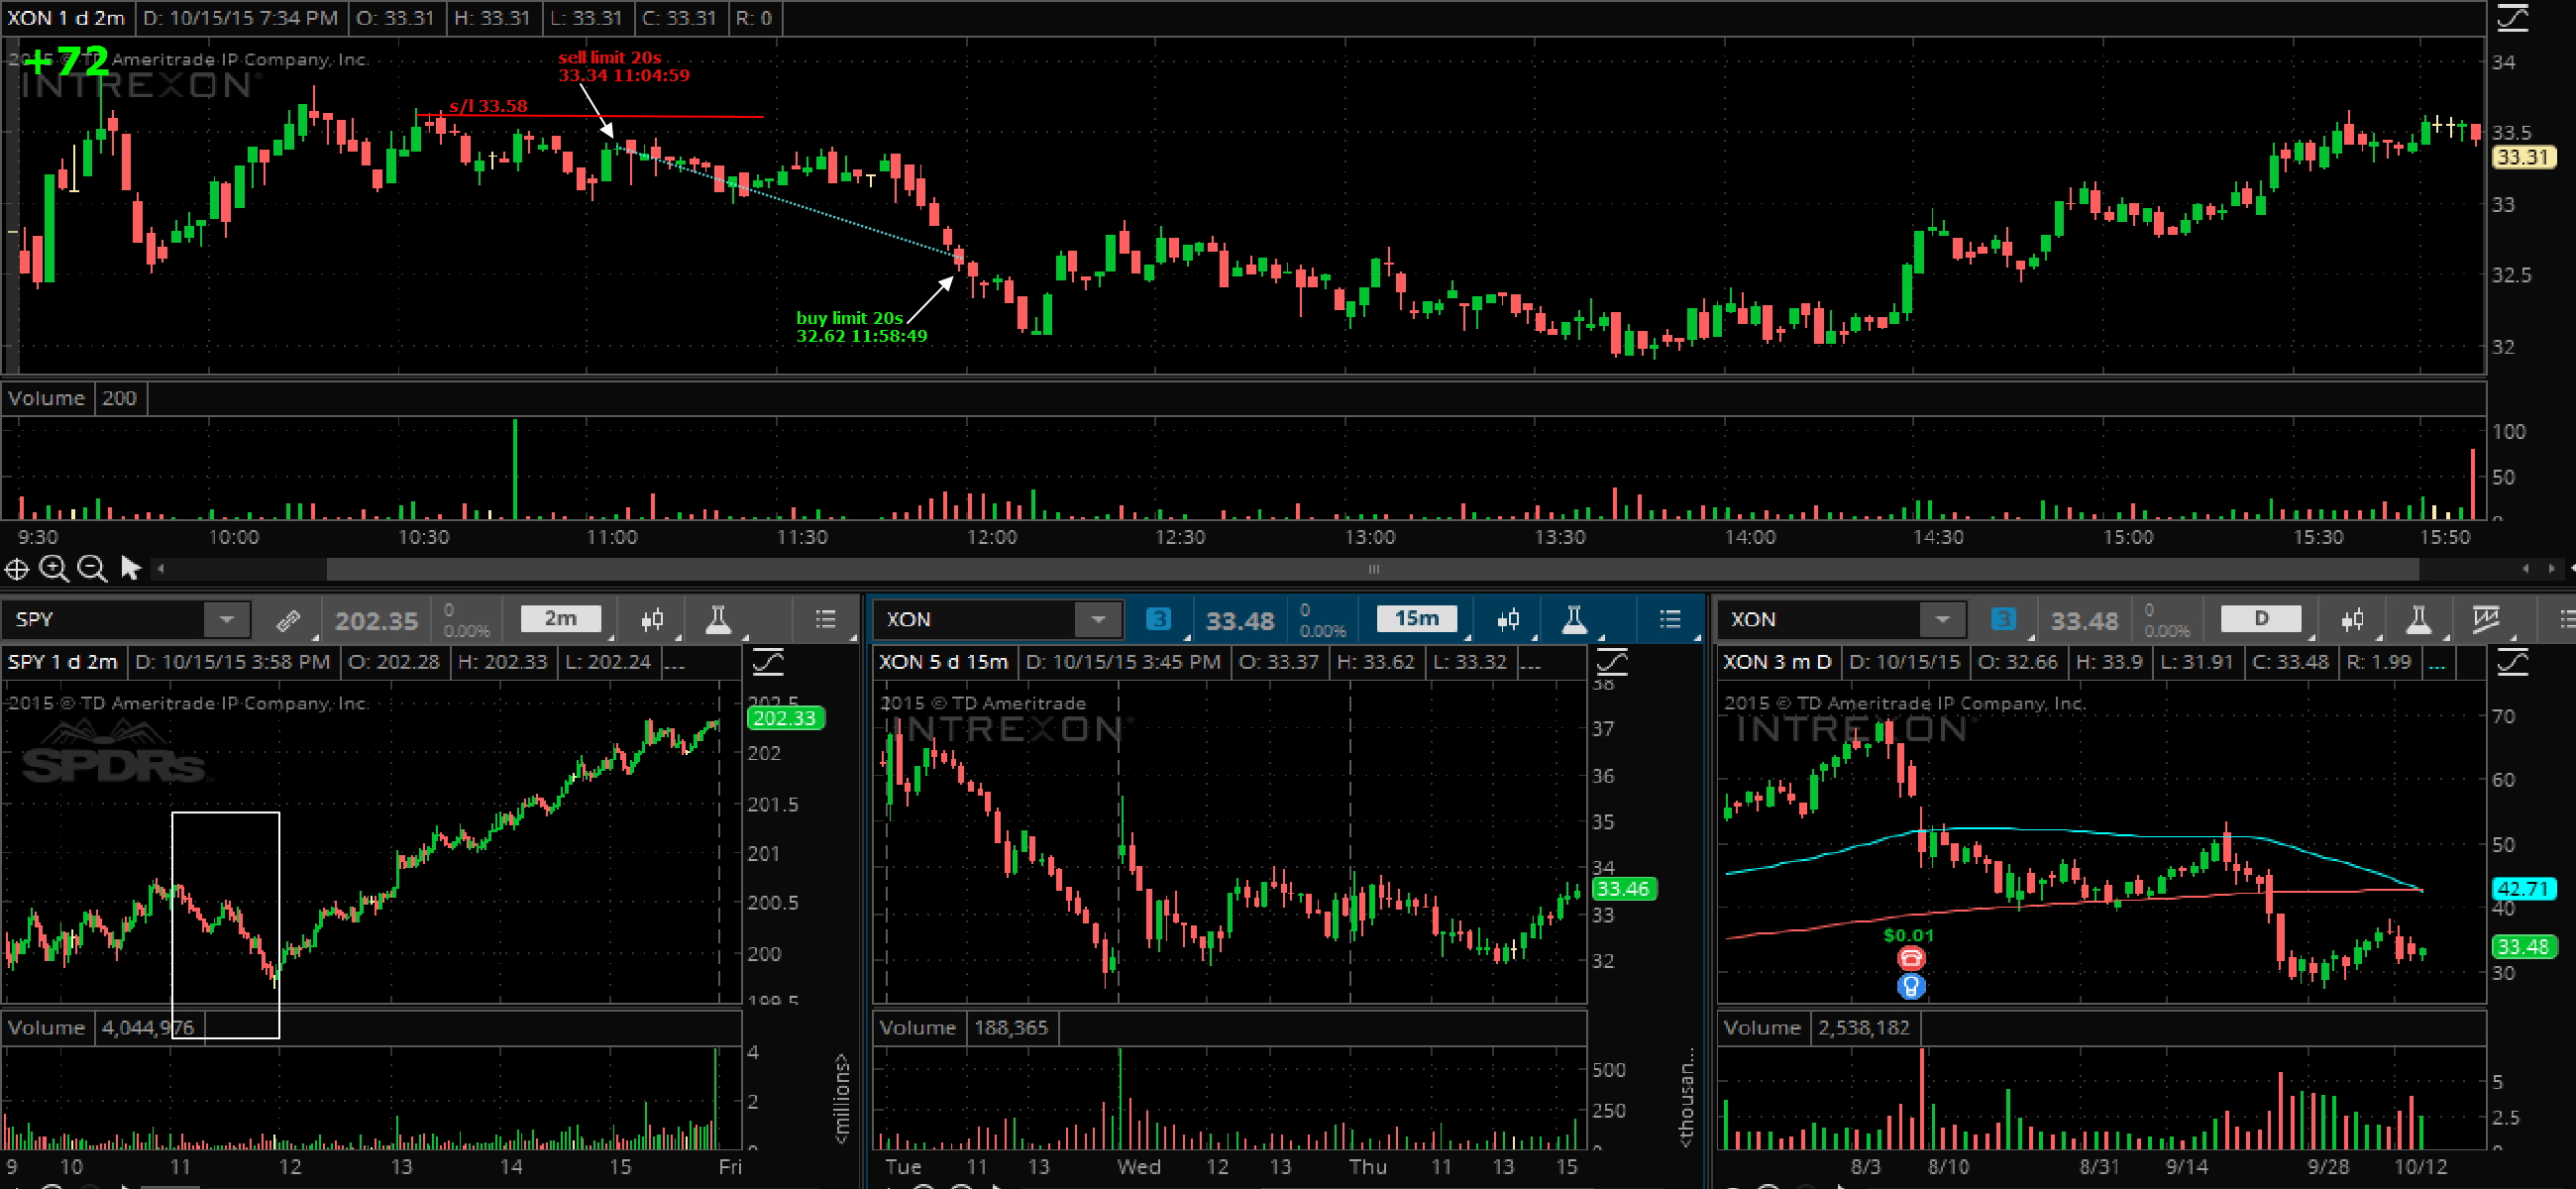Open chart style settings on SPY chart

coord(652,620)
